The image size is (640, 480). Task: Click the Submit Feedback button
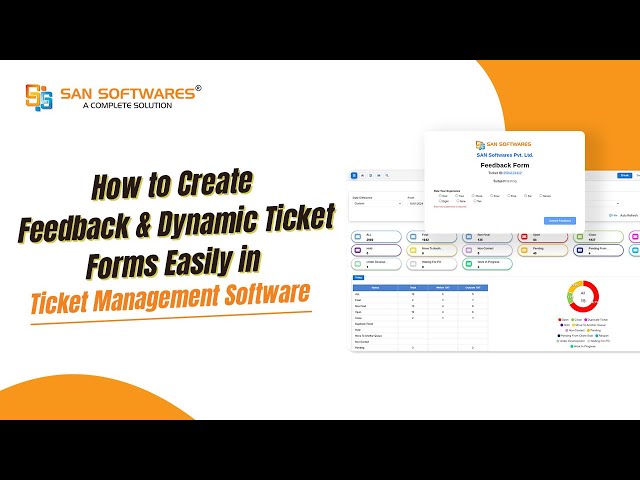click(x=560, y=221)
